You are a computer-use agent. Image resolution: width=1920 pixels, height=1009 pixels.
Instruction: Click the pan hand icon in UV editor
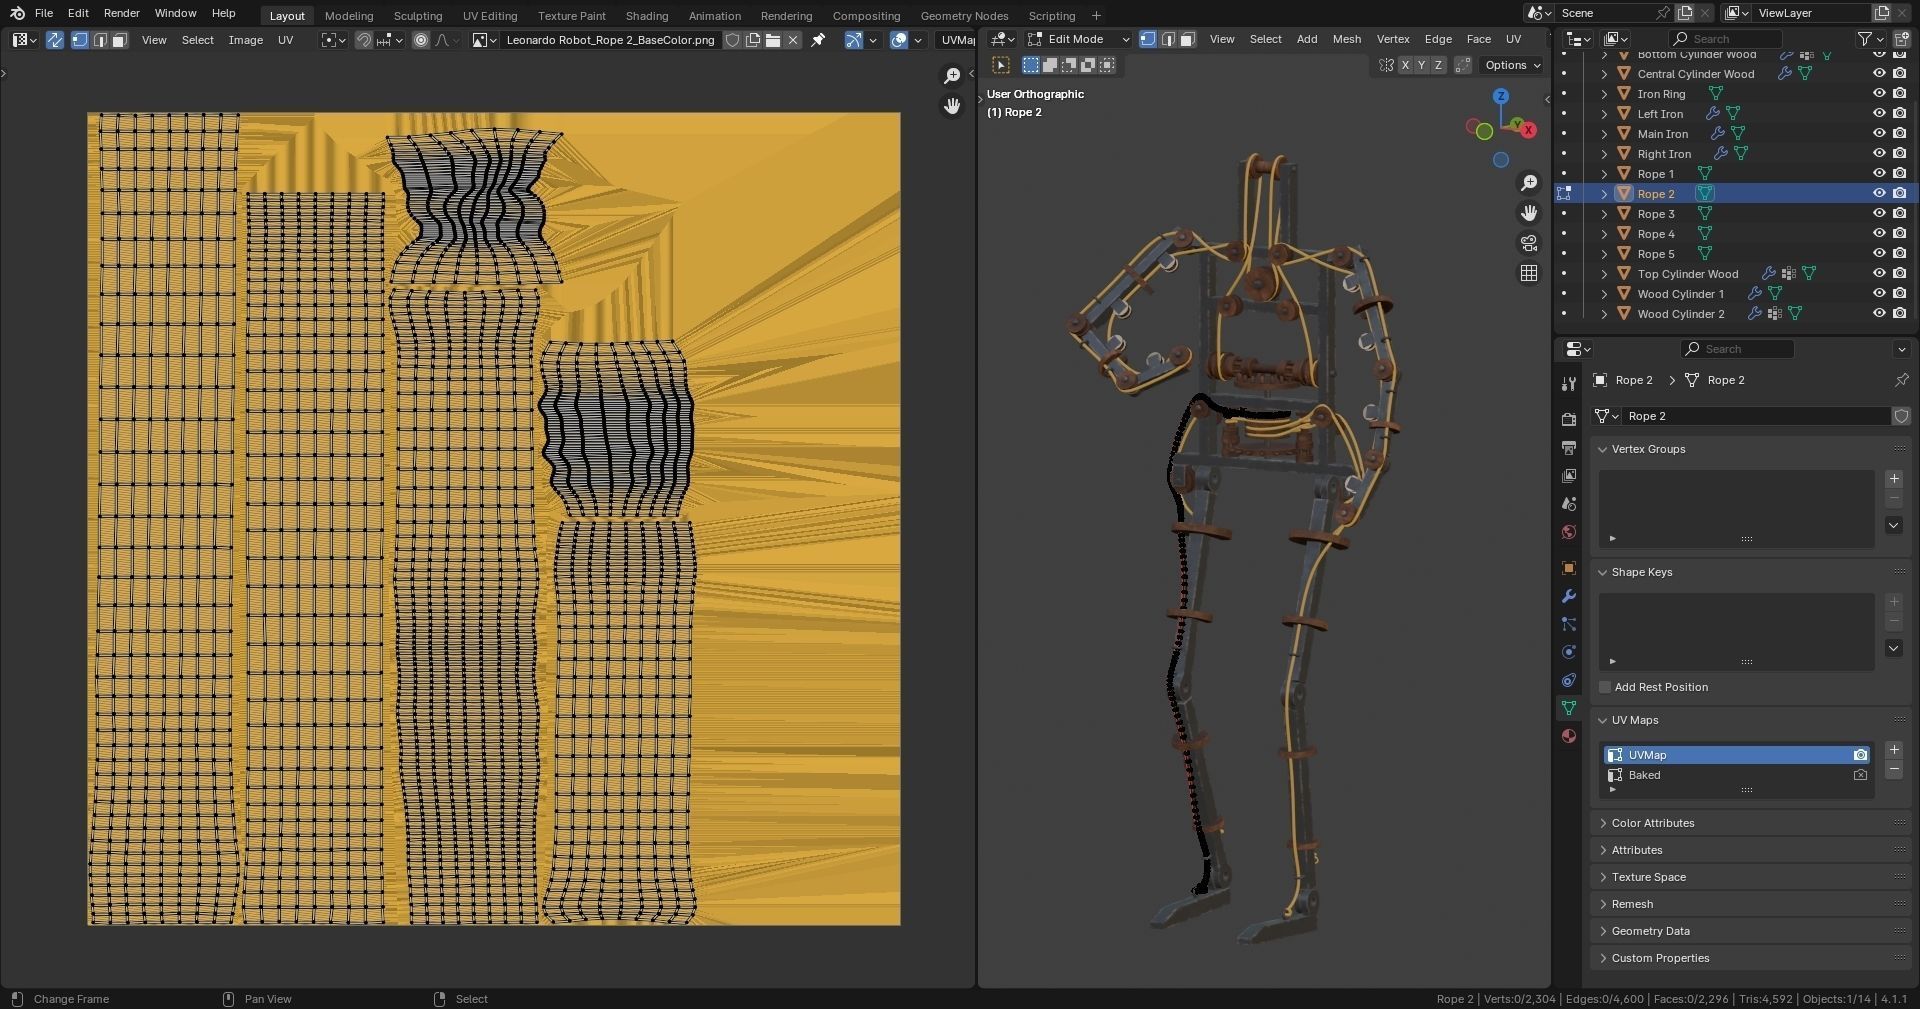click(x=952, y=106)
